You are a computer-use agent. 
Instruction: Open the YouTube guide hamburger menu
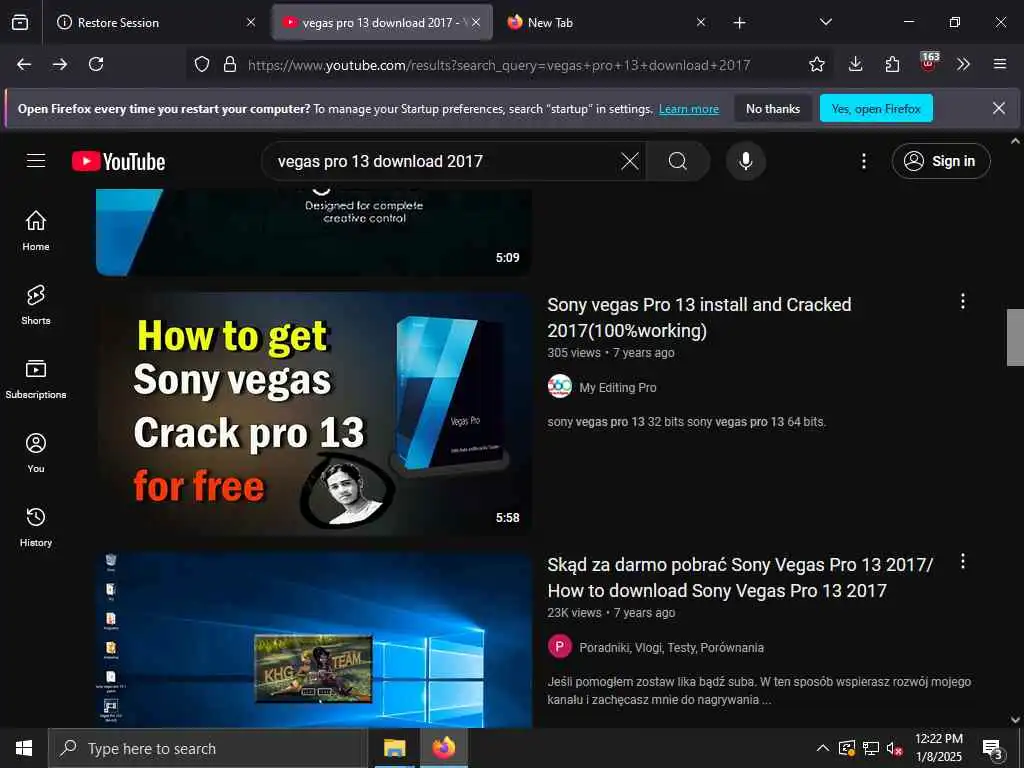[x=36, y=161]
